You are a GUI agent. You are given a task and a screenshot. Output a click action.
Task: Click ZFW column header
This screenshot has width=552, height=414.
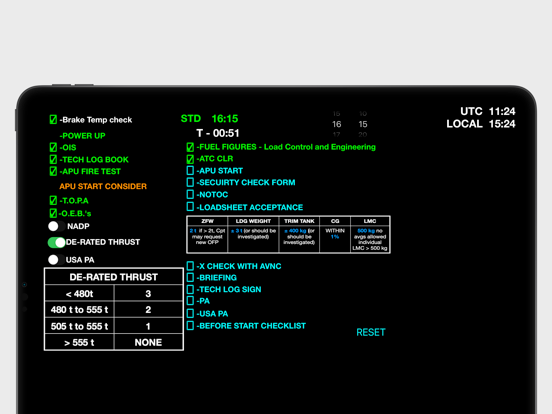(207, 221)
